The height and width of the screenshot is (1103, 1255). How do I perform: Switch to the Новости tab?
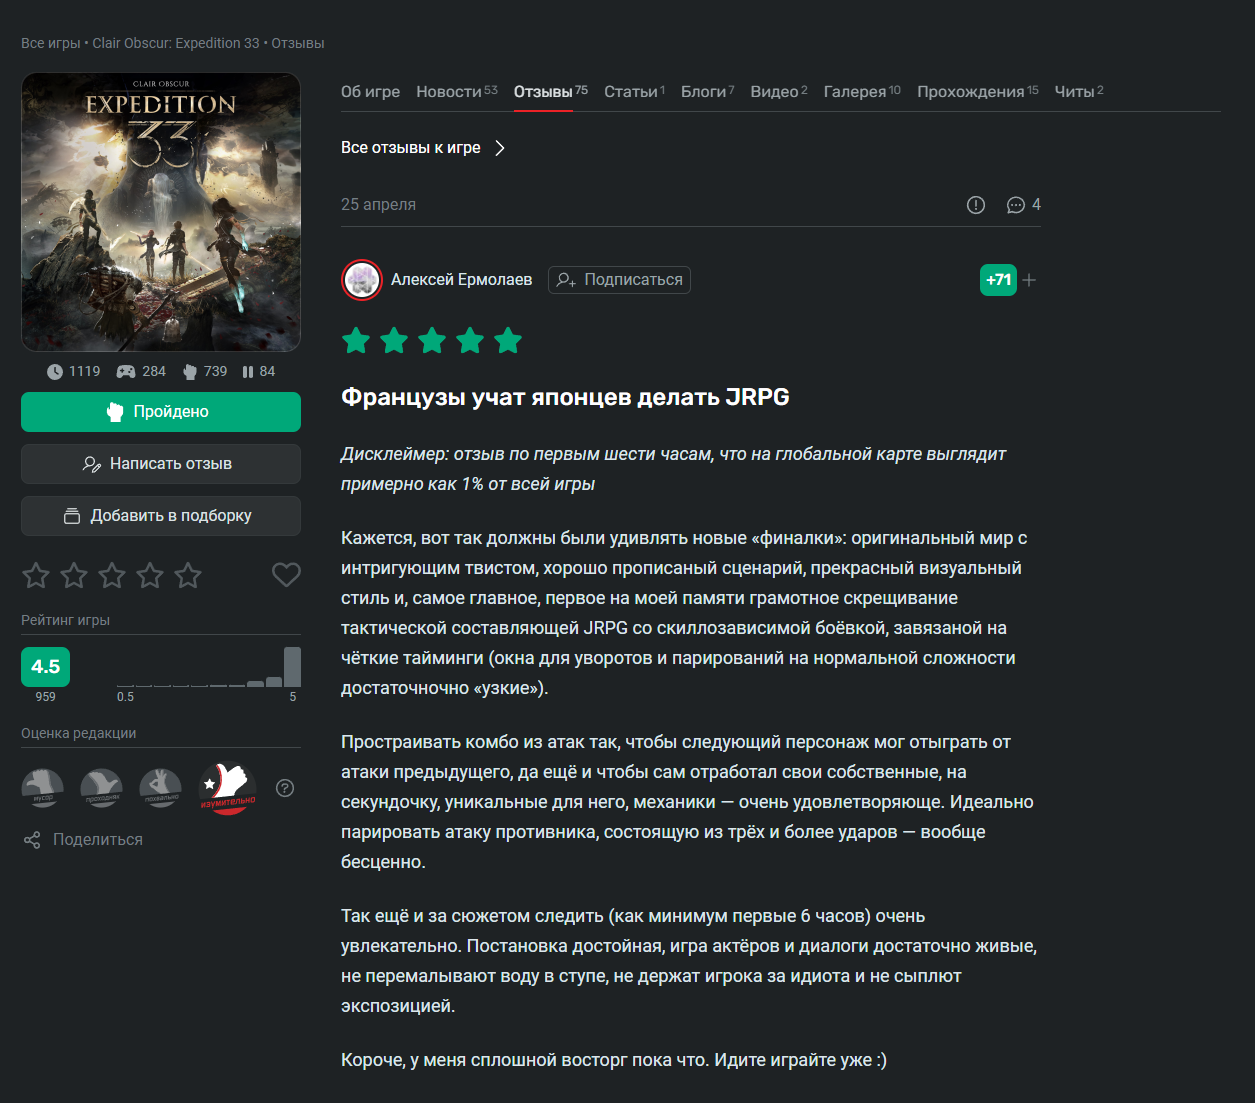pos(457,92)
